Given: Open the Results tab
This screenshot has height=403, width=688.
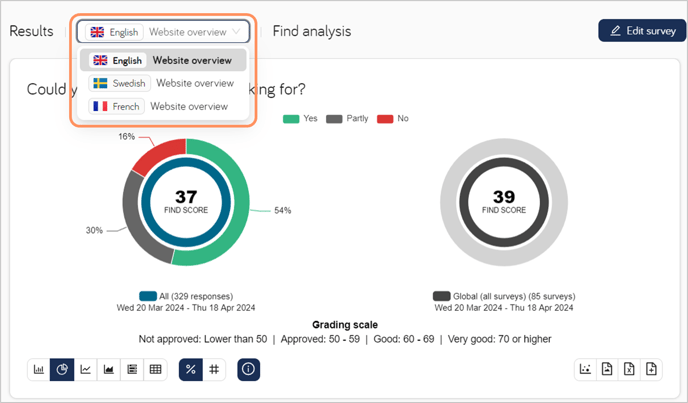Looking at the screenshot, I should [x=31, y=31].
